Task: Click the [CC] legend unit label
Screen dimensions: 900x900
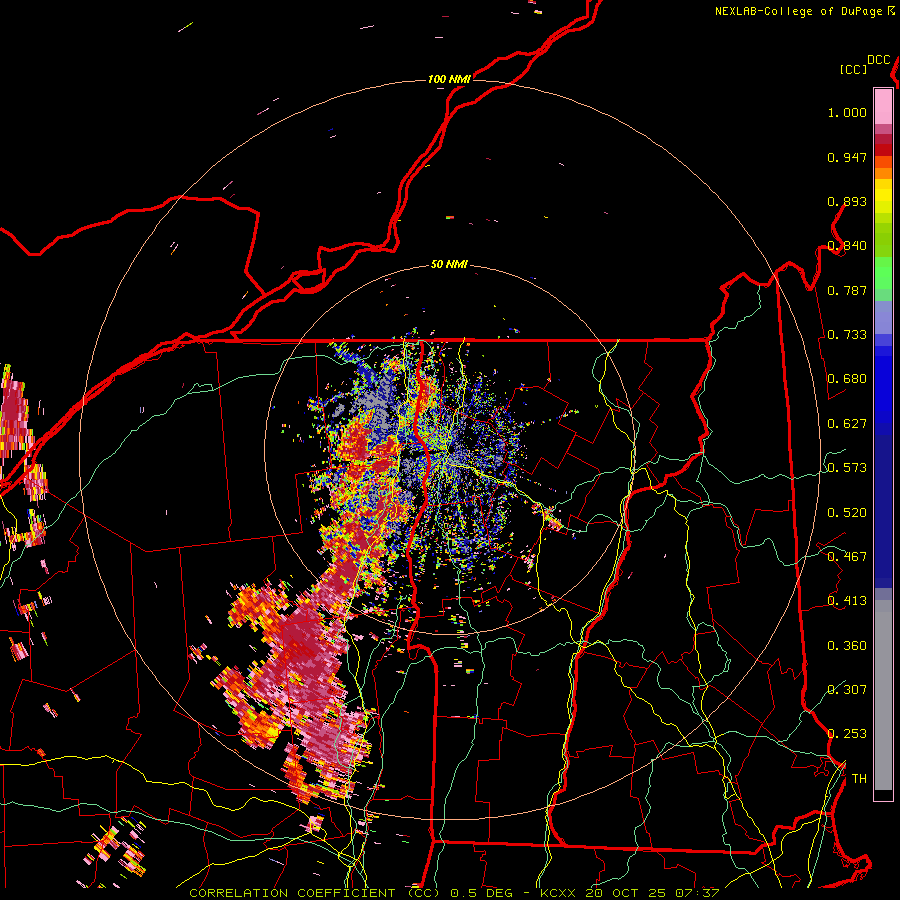Action: [x=853, y=69]
